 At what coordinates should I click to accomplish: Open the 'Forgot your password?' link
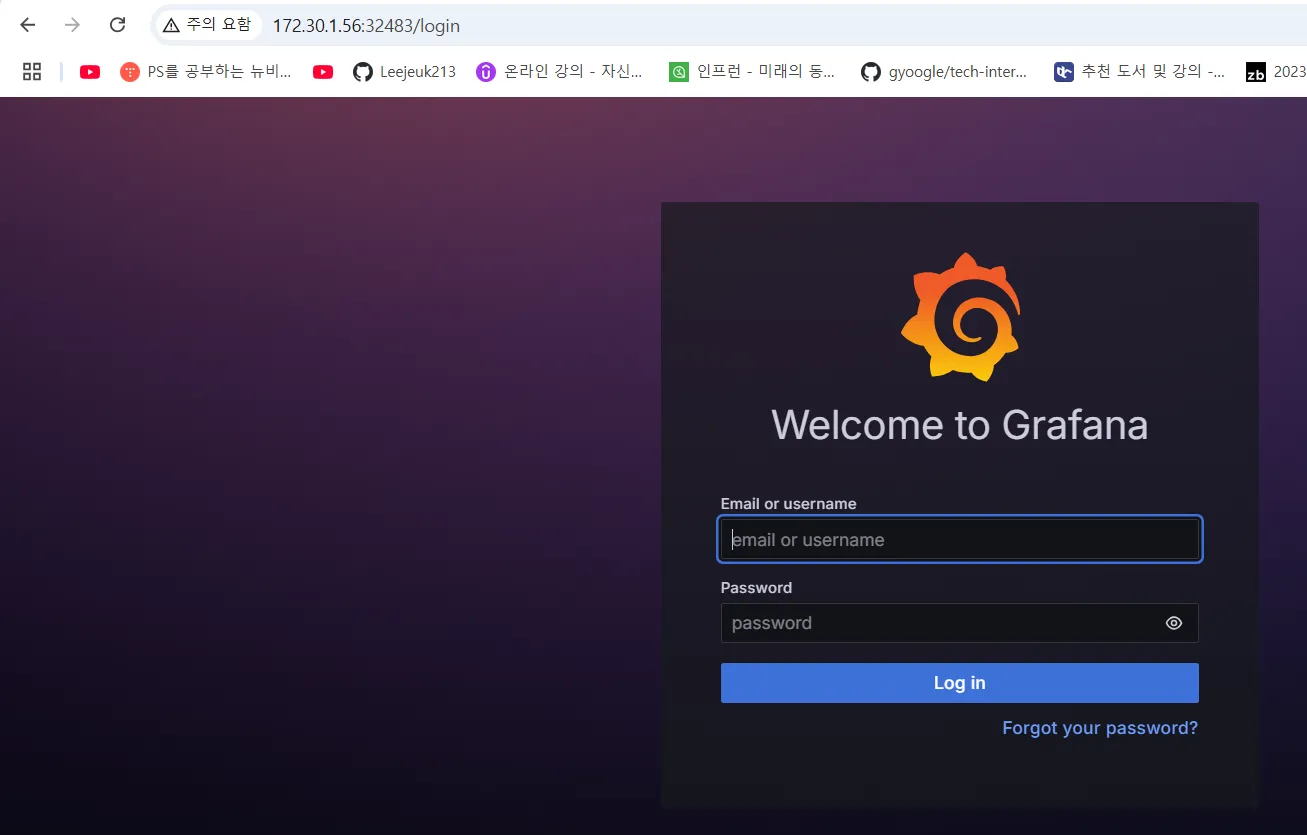[x=1100, y=728]
